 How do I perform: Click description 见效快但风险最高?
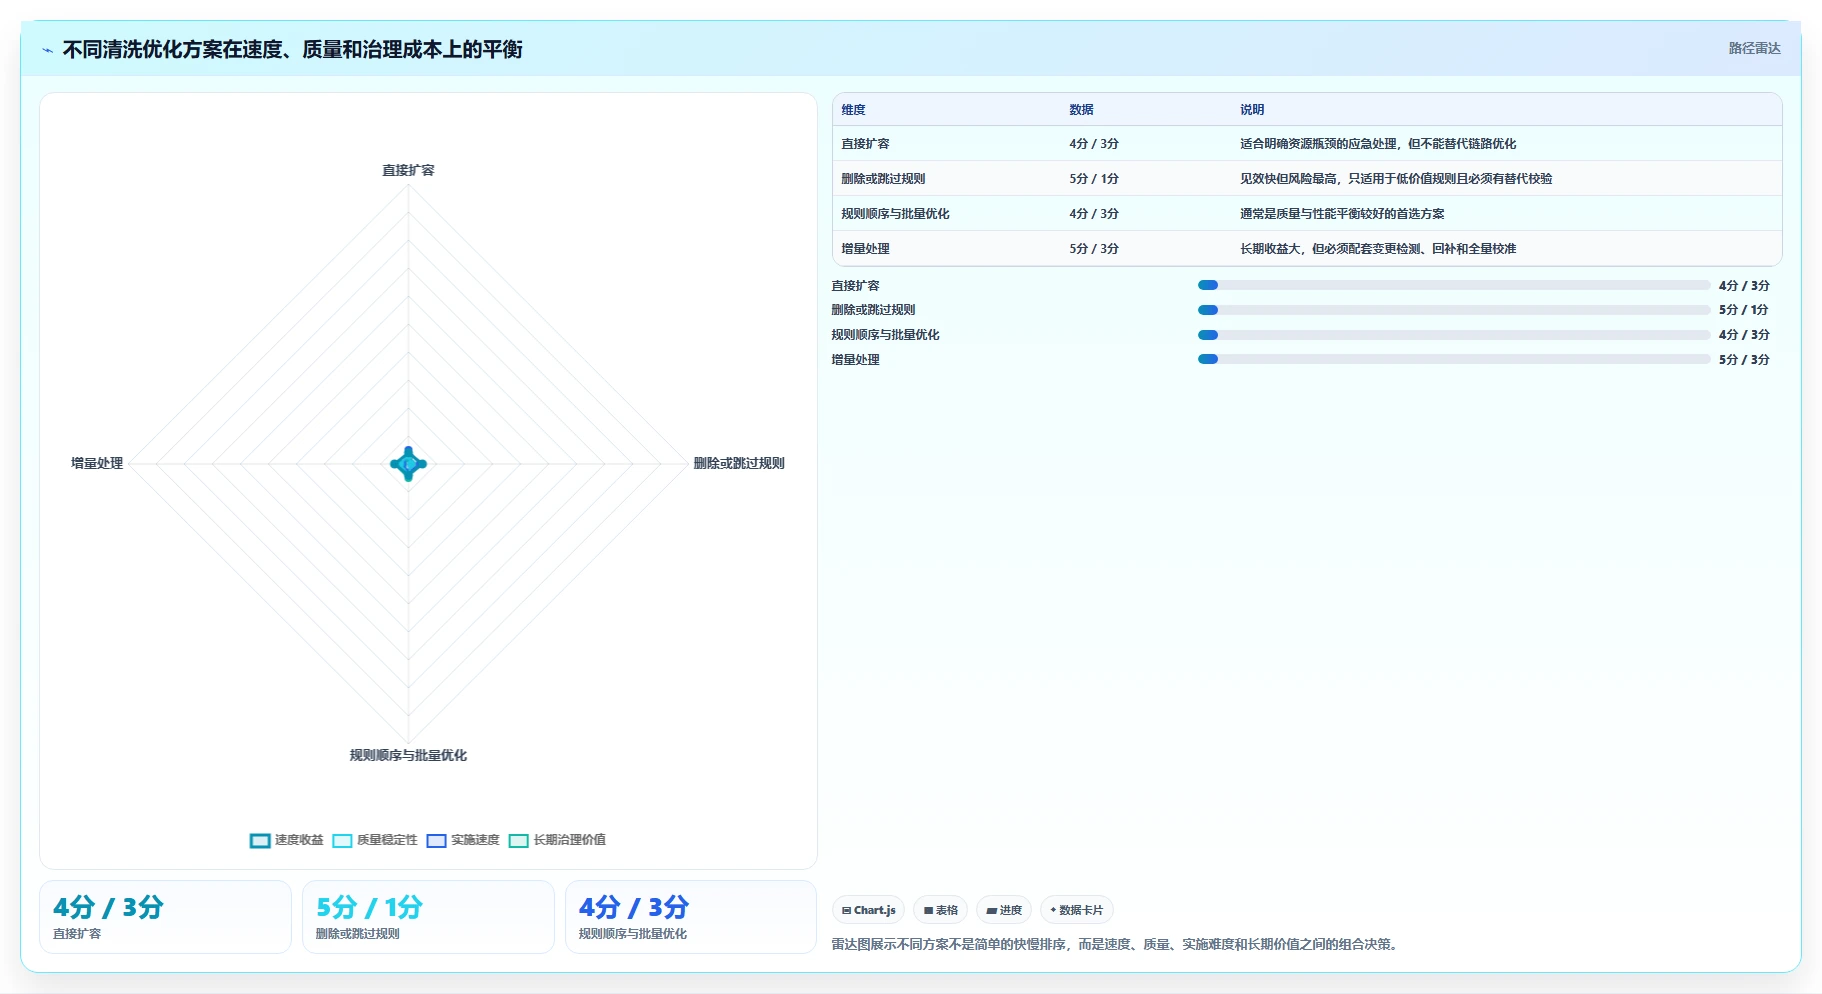[1396, 179]
